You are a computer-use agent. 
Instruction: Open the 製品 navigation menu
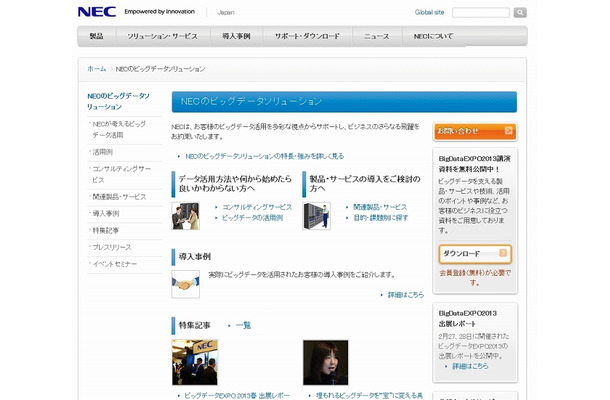(96, 37)
